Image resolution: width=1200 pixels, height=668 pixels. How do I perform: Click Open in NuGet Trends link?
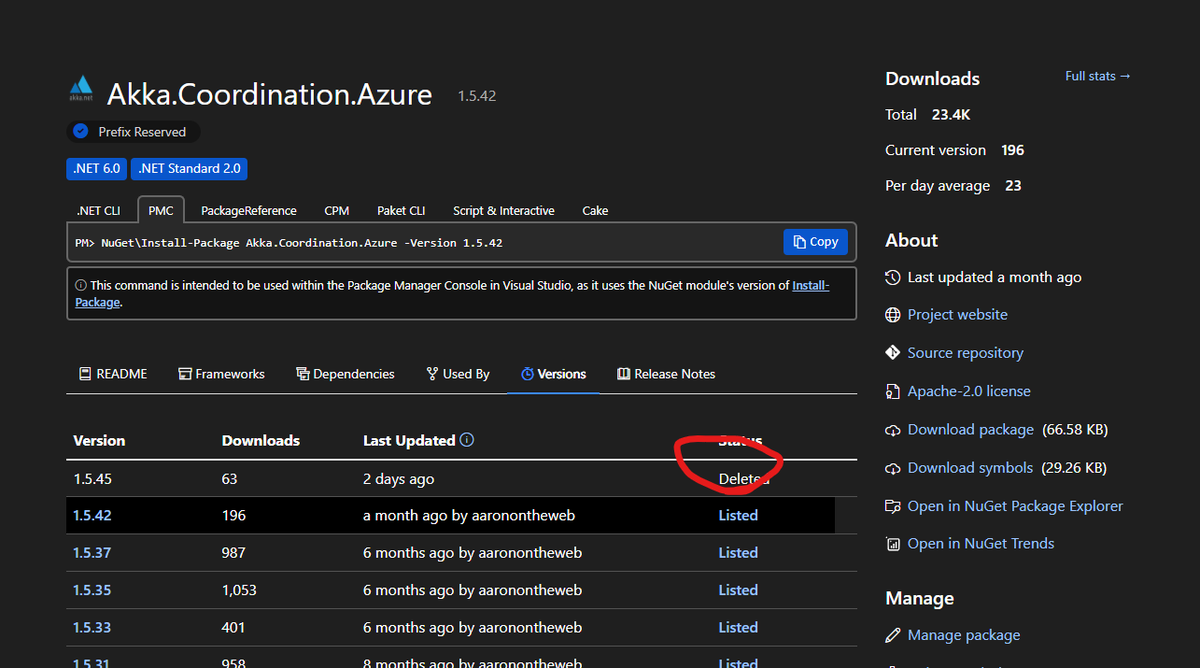click(x=981, y=544)
